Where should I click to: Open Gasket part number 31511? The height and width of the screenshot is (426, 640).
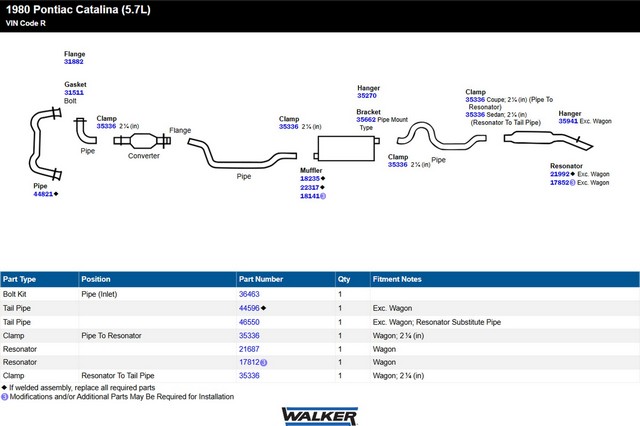pos(73,93)
